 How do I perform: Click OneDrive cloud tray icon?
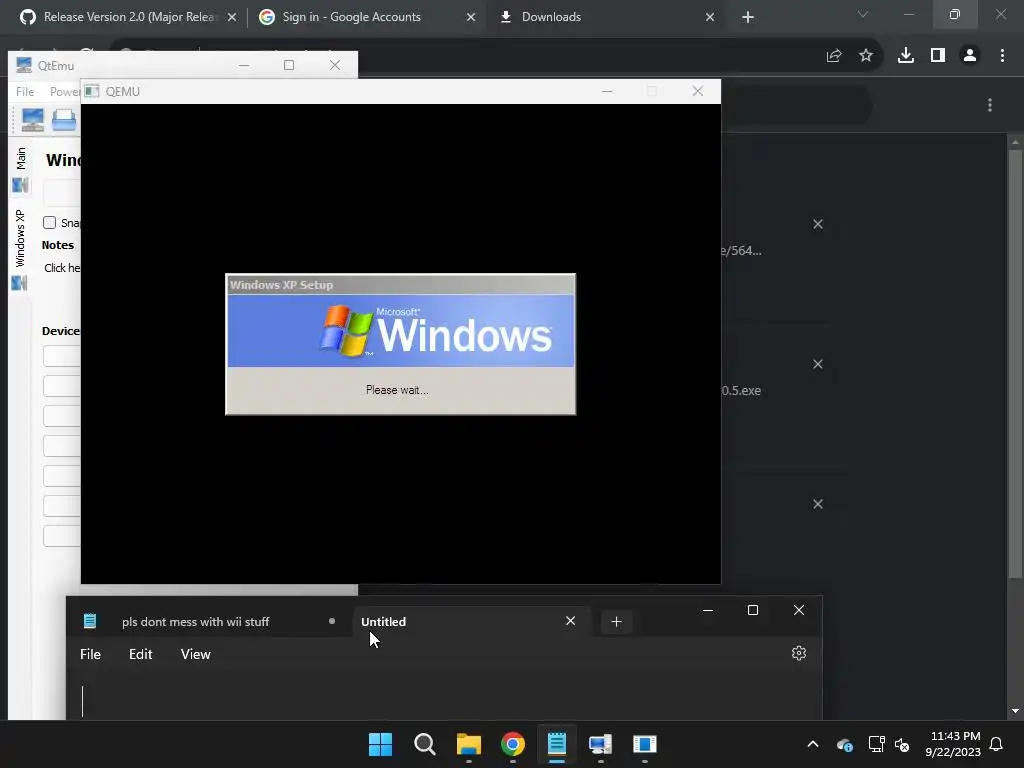click(x=844, y=744)
